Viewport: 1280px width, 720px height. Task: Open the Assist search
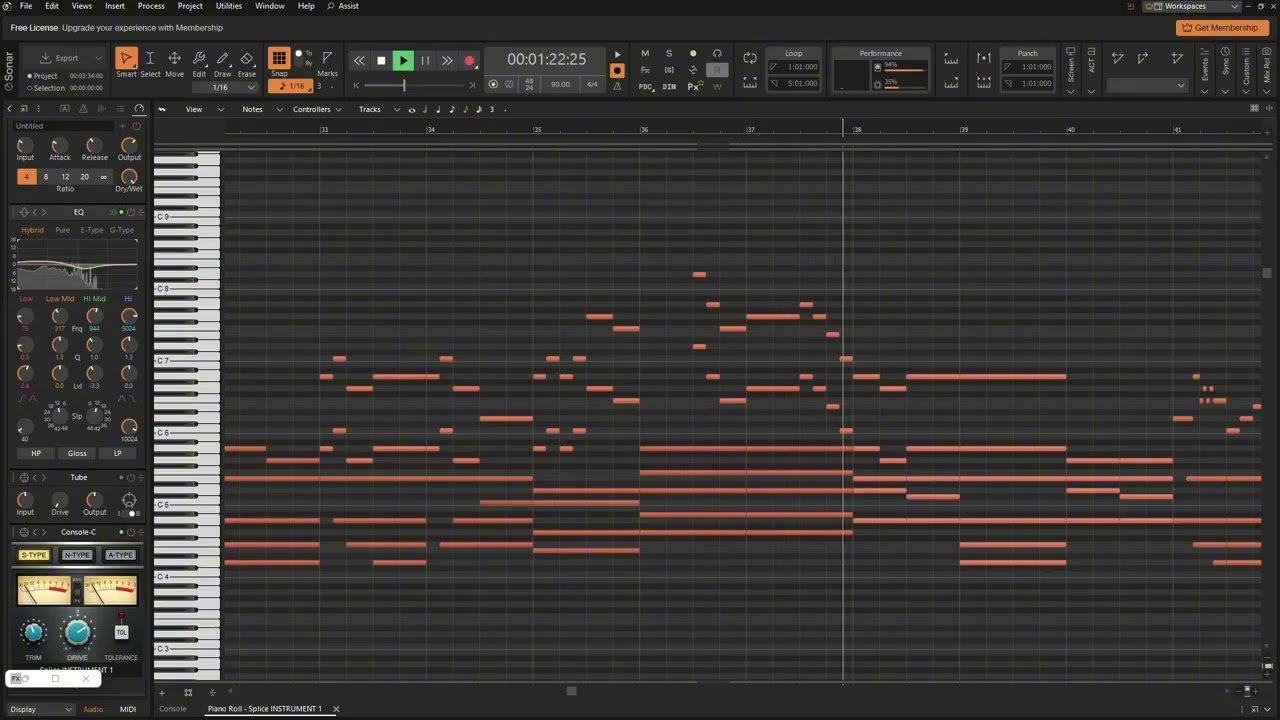[343, 6]
